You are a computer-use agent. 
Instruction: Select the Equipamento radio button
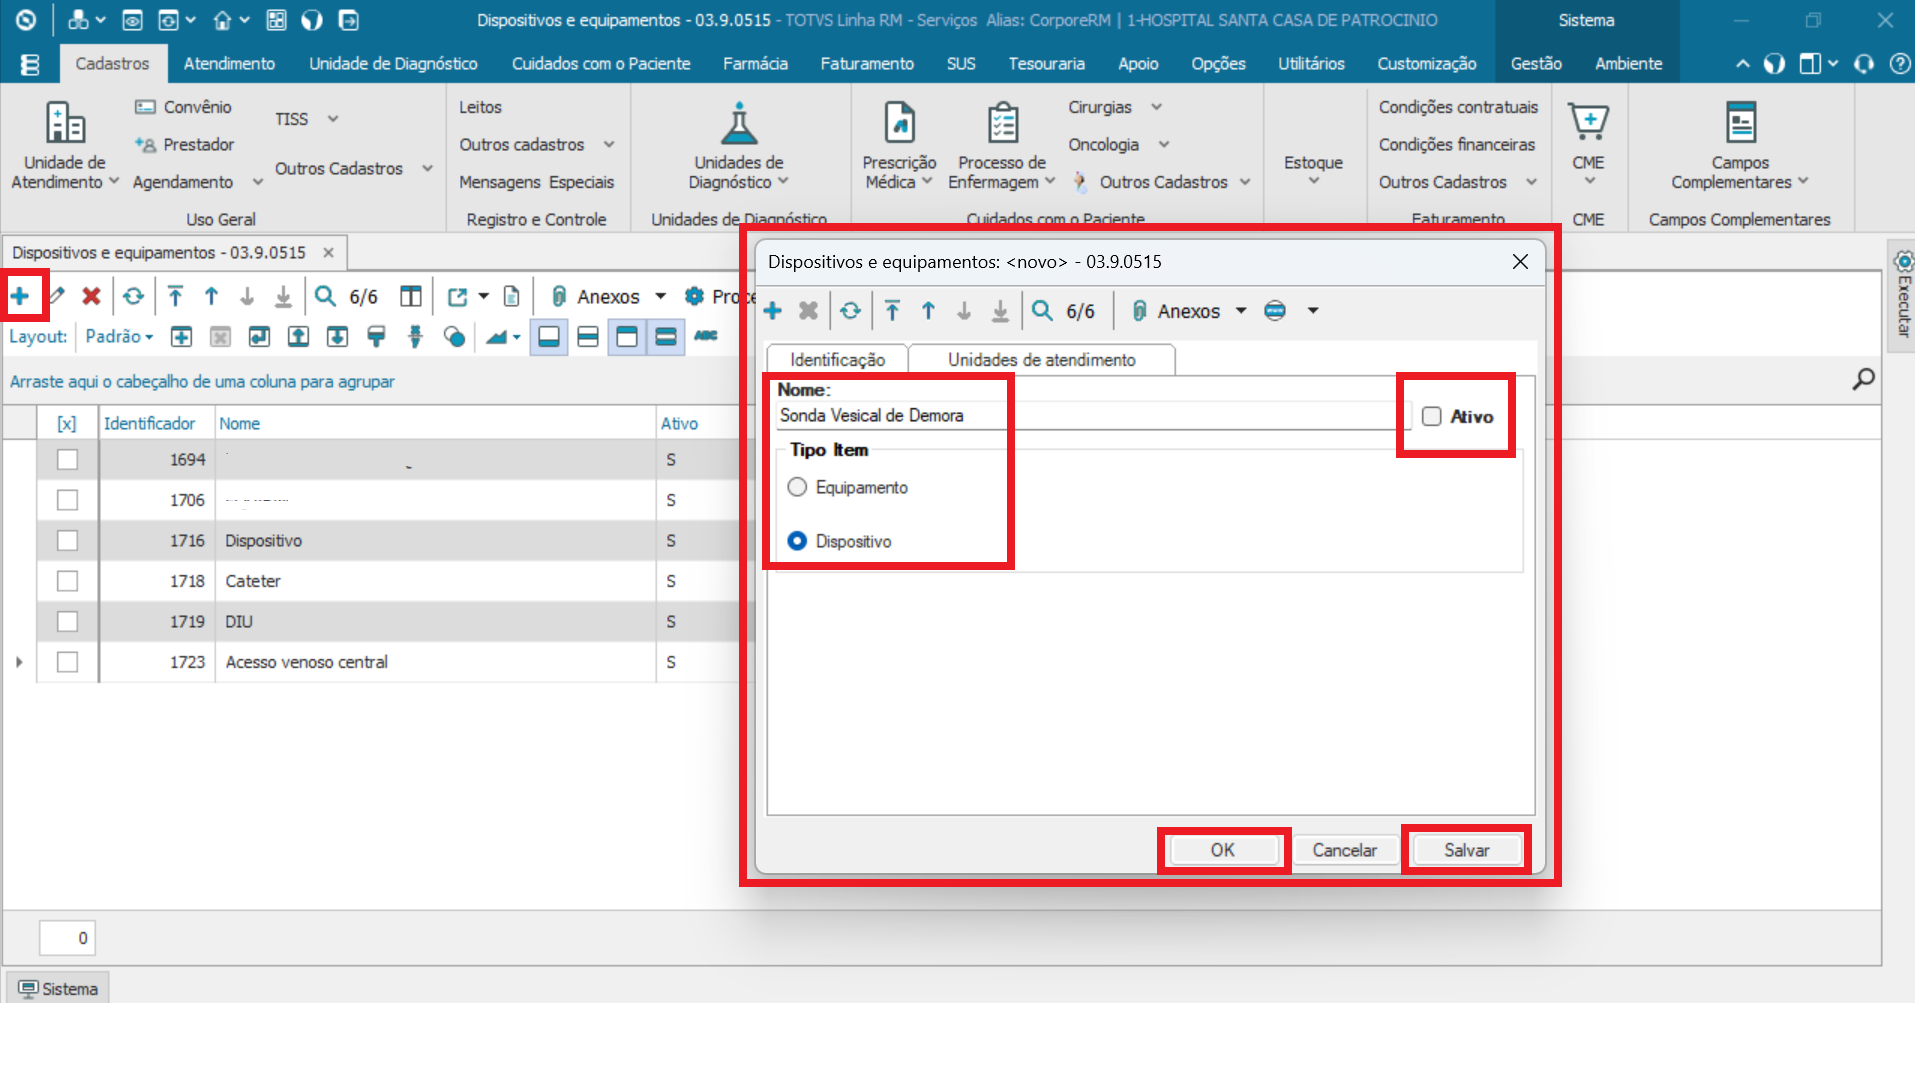(797, 488)
